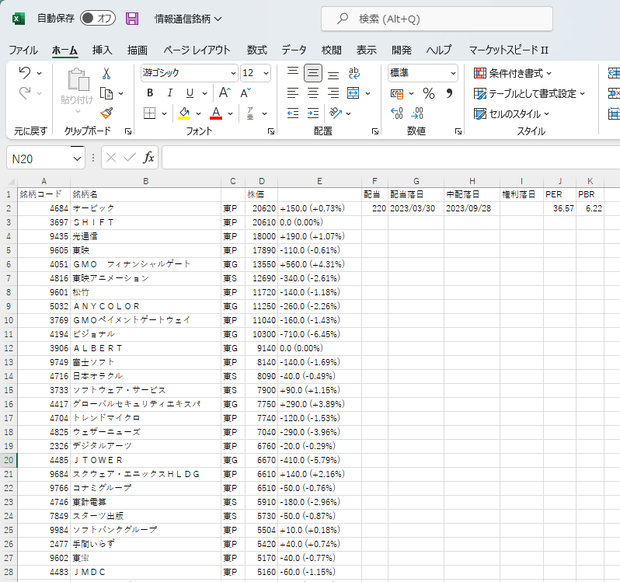Decrease font size with small A
This screenshot has height=582, width=620.
(x=245, y=93)
